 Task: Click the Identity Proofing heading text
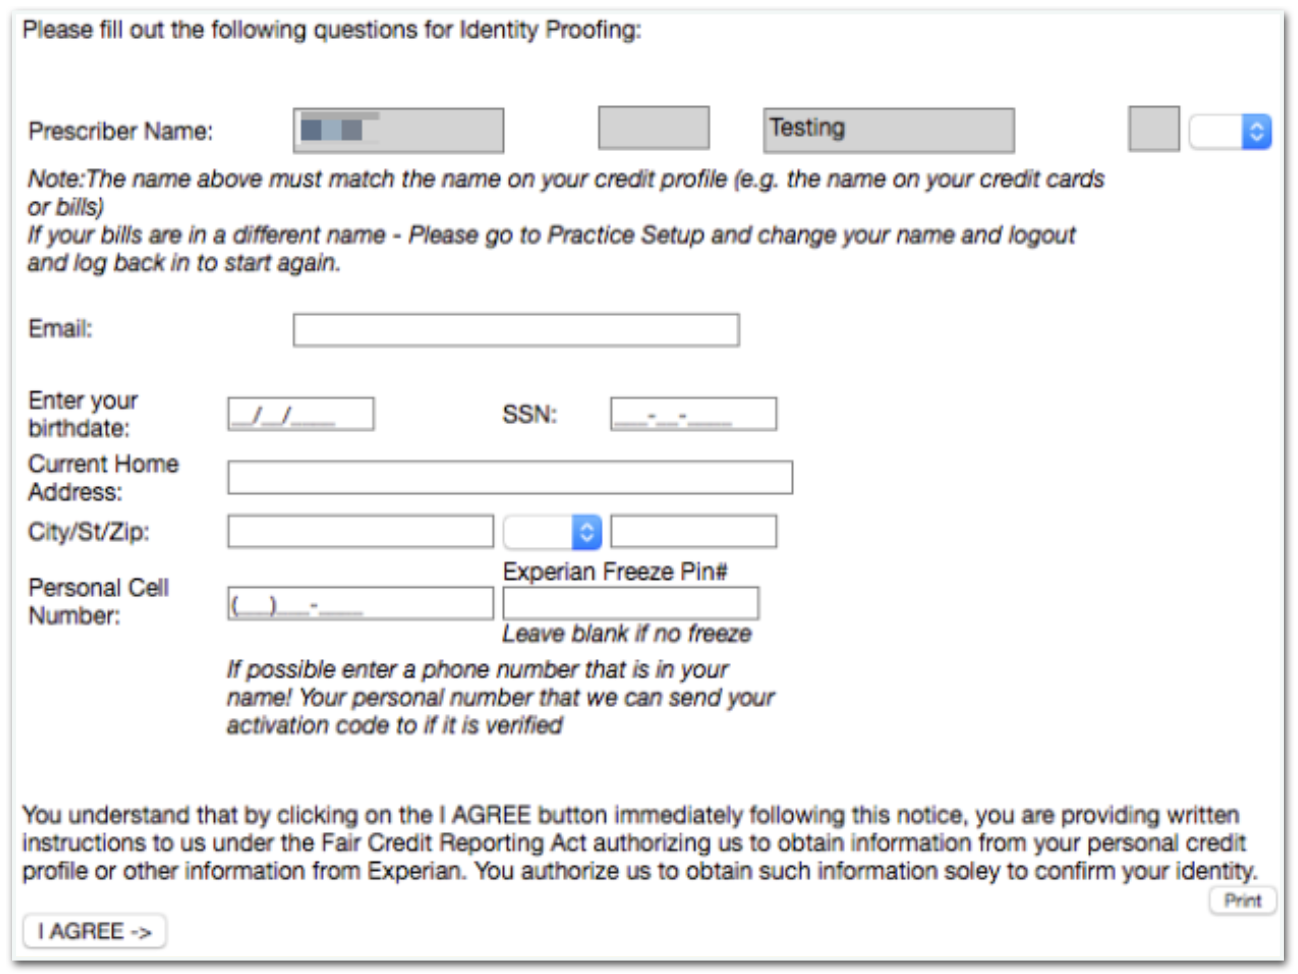[x=330, y=31]
